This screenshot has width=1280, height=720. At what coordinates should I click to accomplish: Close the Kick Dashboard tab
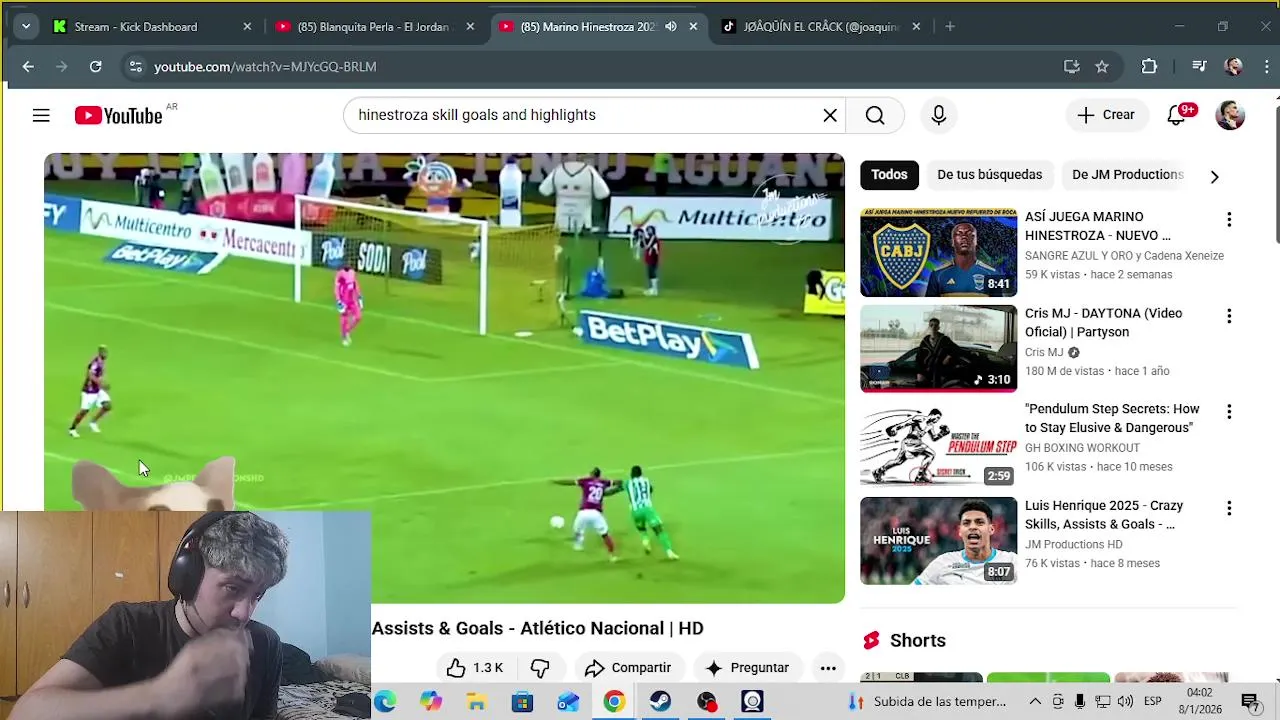247,27
